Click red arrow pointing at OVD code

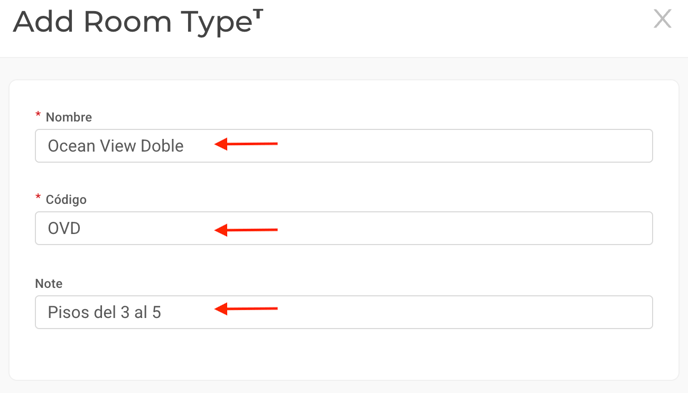[246, 230]
